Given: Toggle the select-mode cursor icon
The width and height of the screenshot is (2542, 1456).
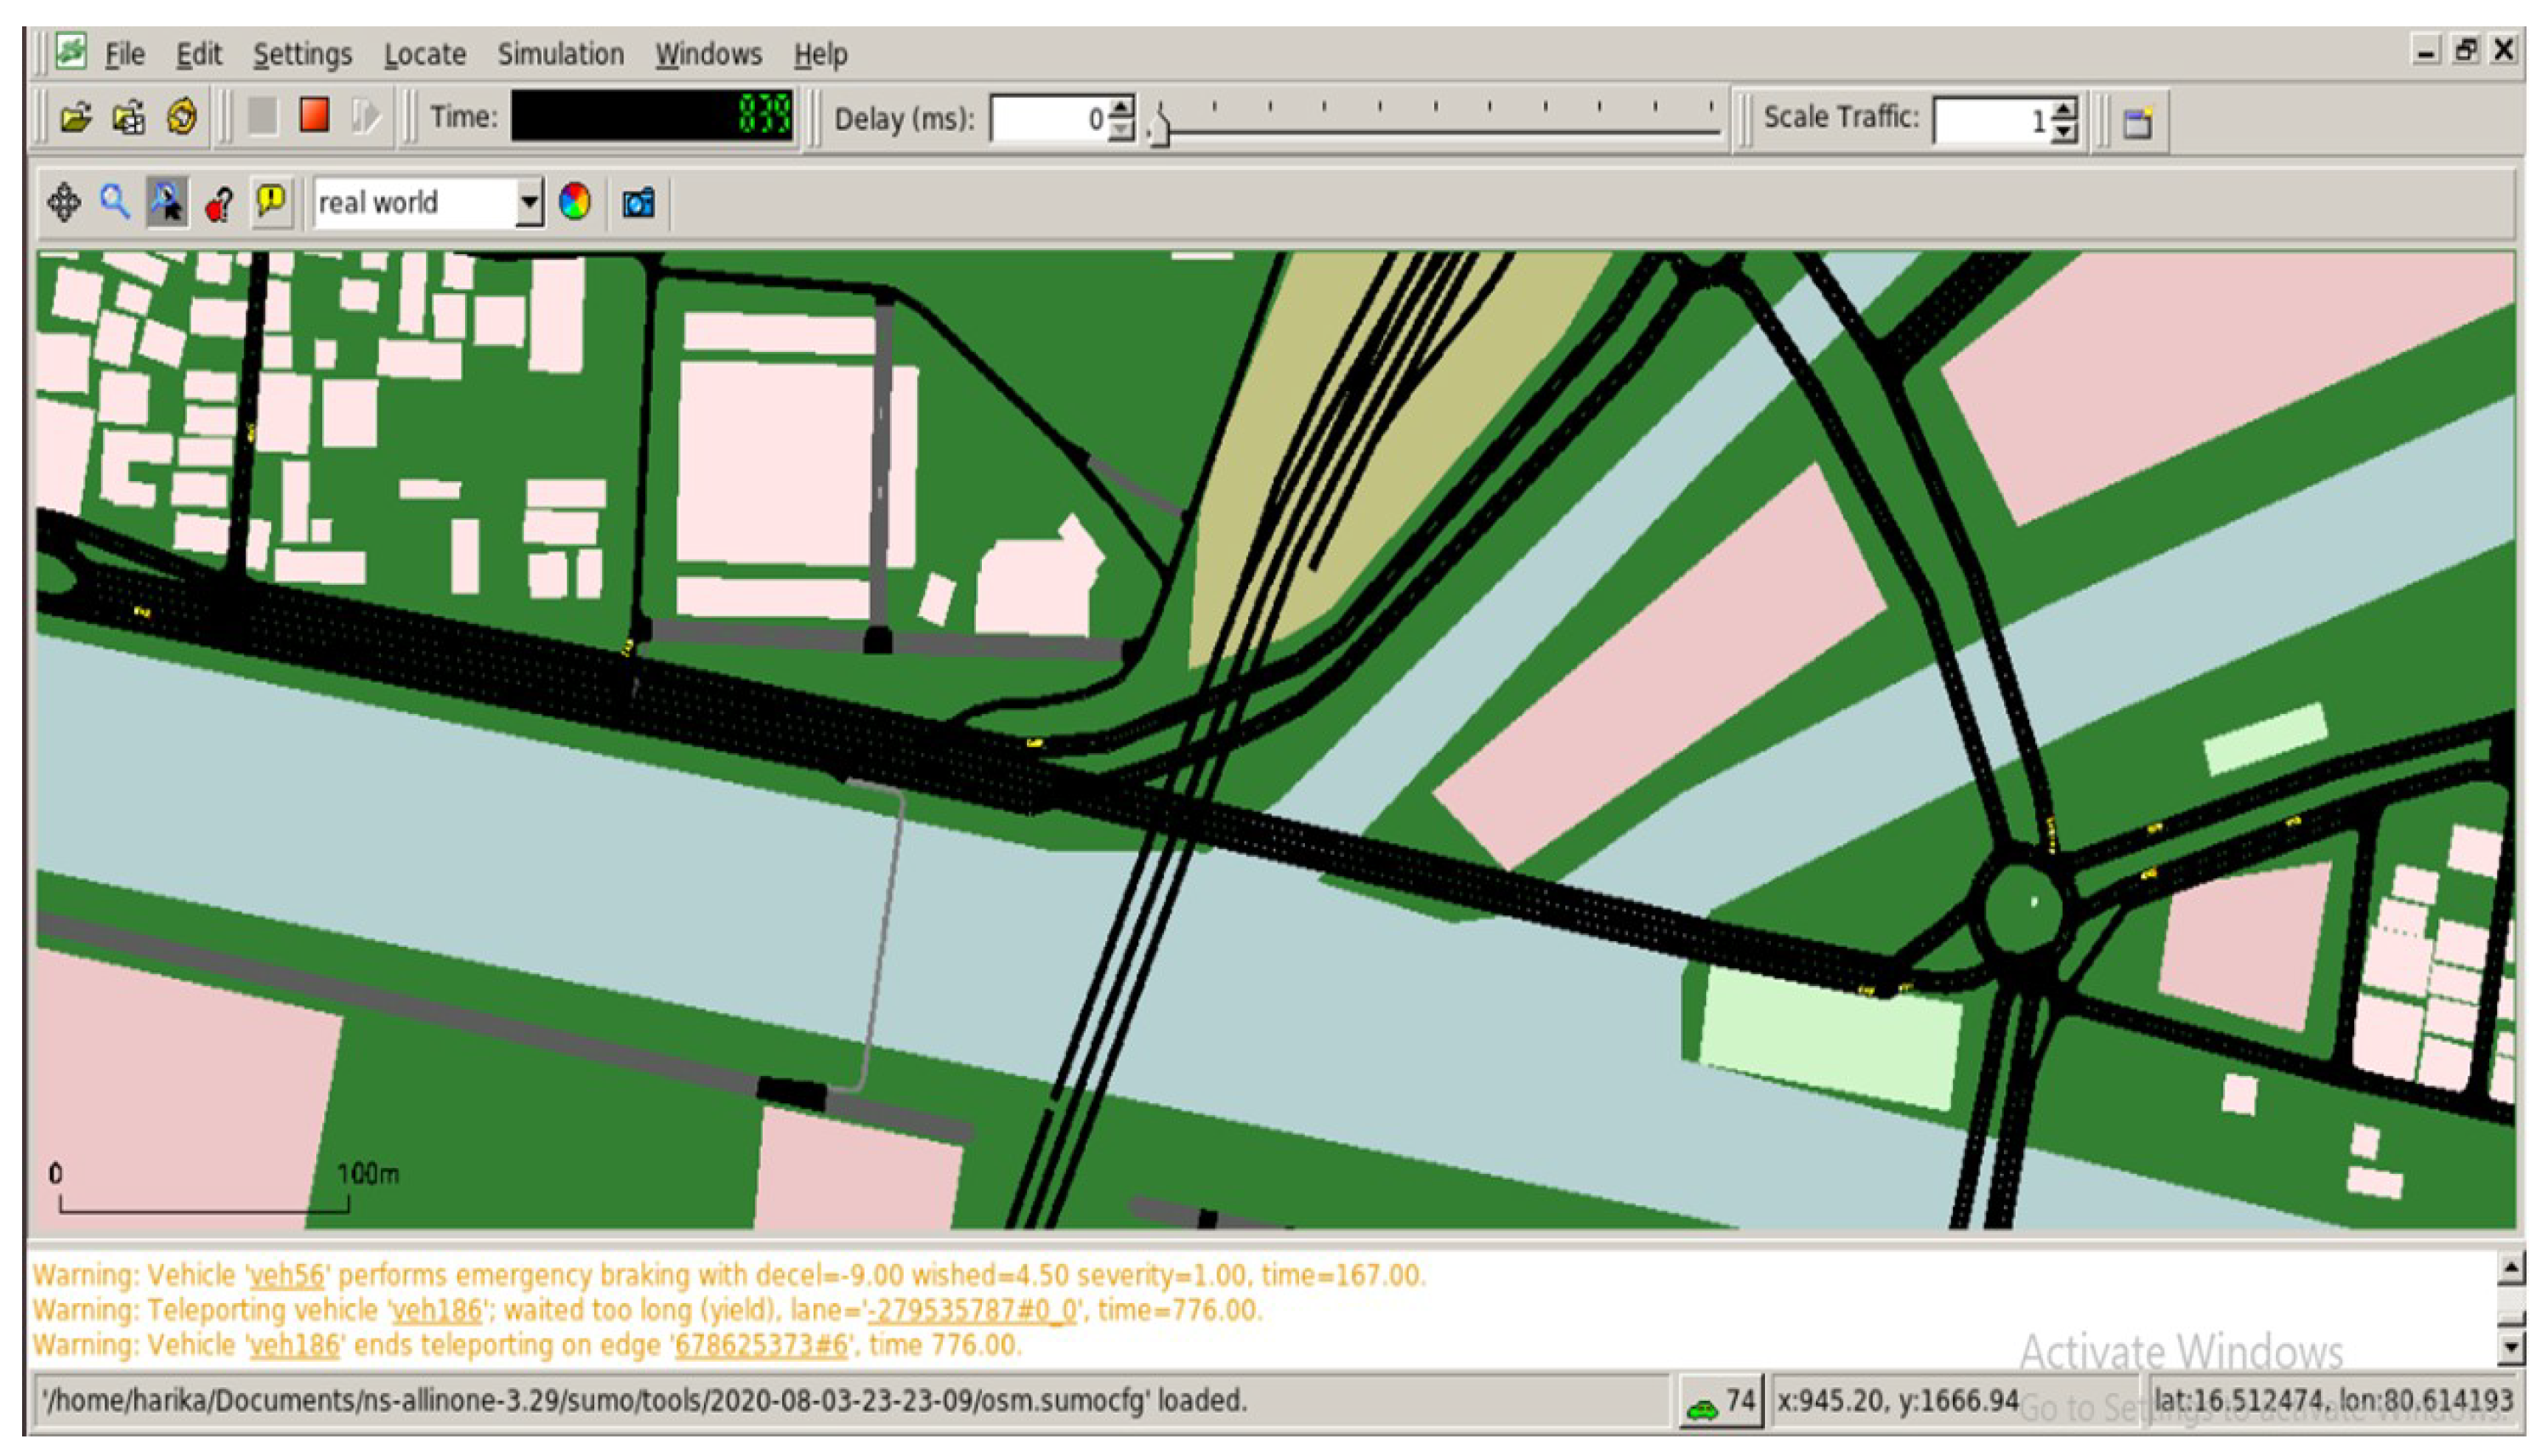Looking at the screenshot, I should 167,203.
